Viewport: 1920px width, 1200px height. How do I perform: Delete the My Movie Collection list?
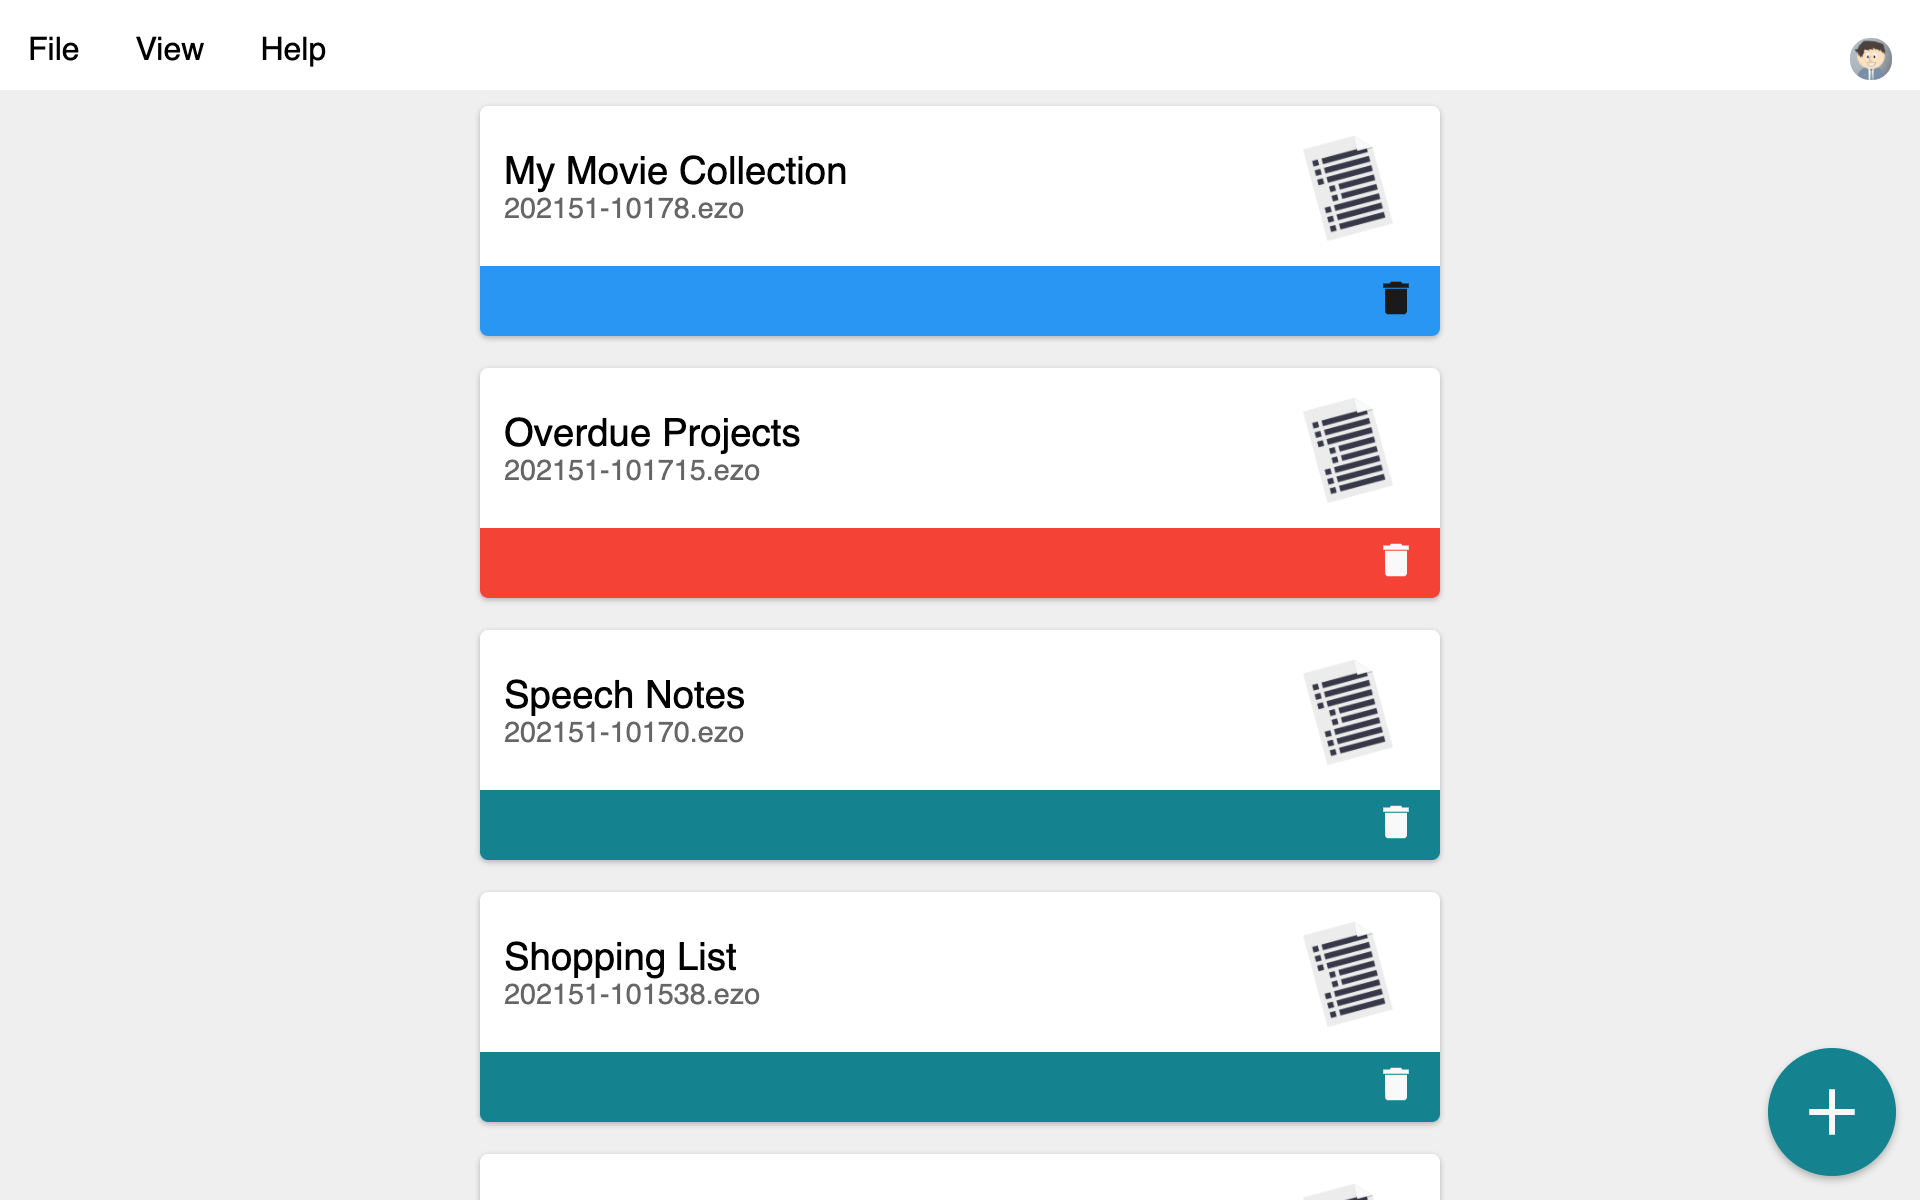click(1396, 297)
